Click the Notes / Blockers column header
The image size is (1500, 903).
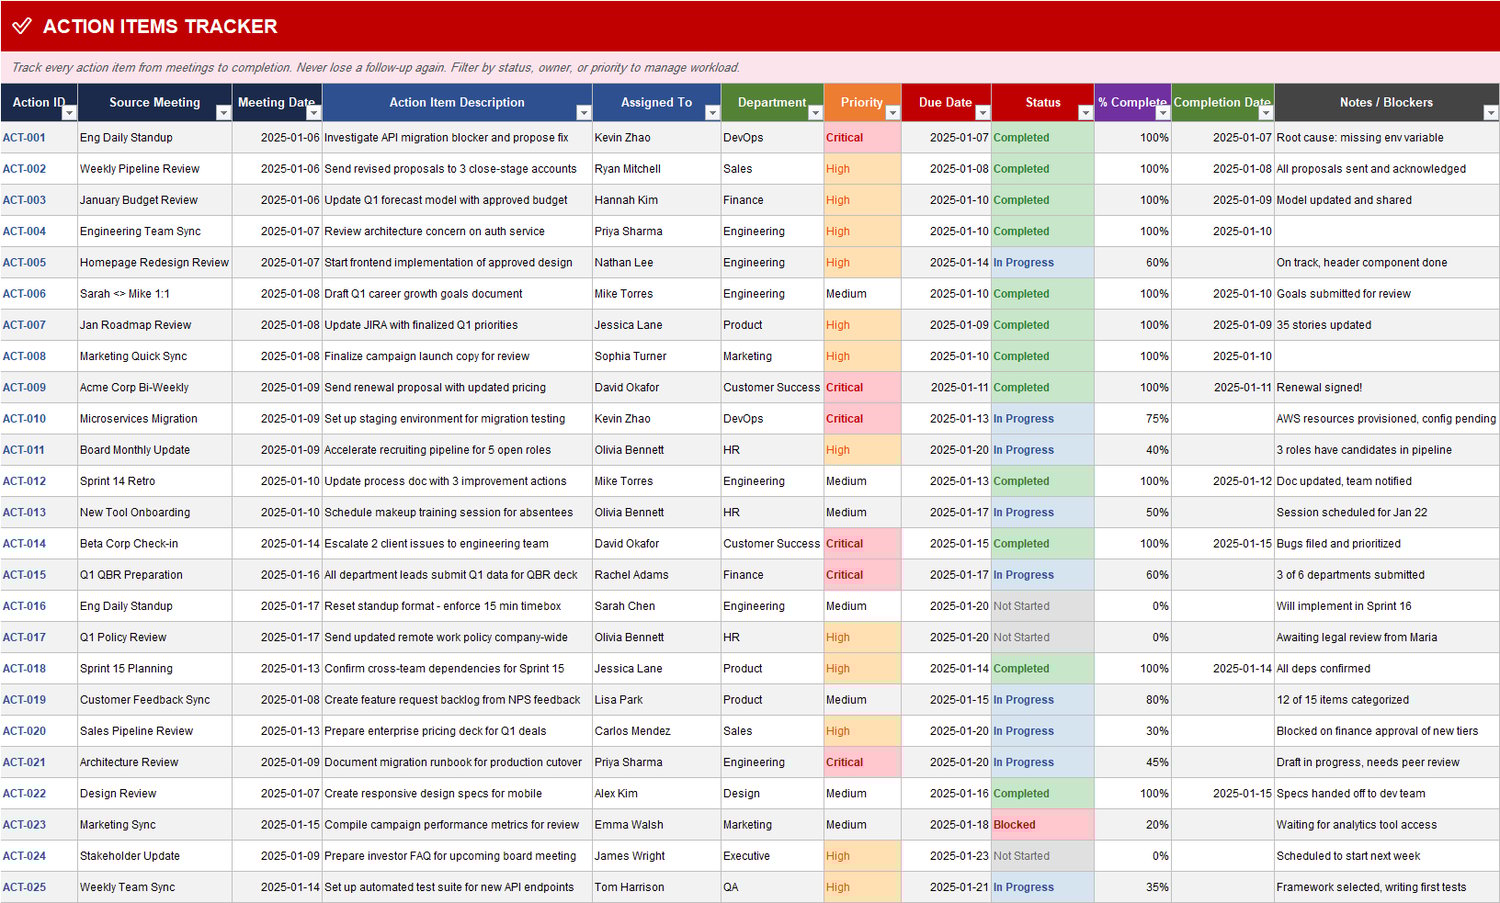pos(1386,101)
